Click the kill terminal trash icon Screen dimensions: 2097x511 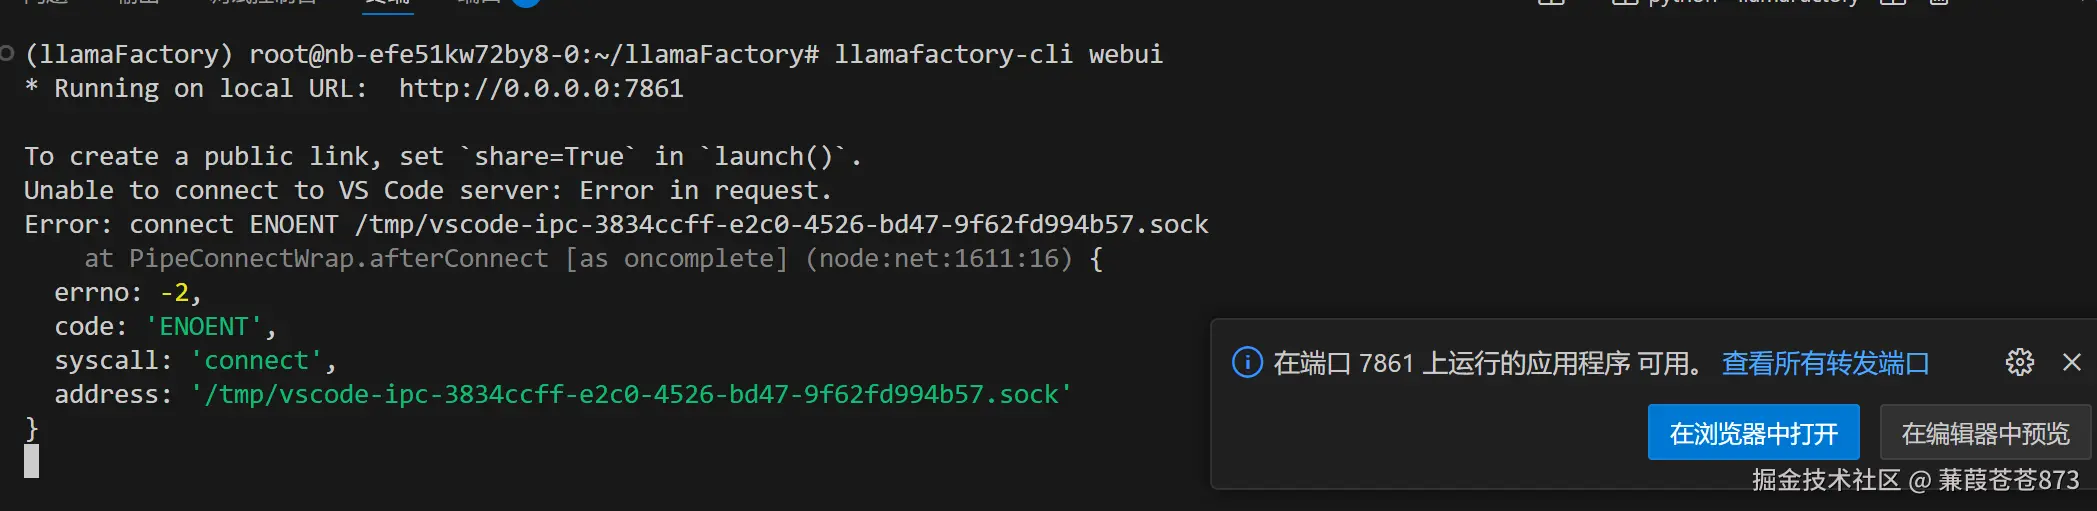(1939, 3)
